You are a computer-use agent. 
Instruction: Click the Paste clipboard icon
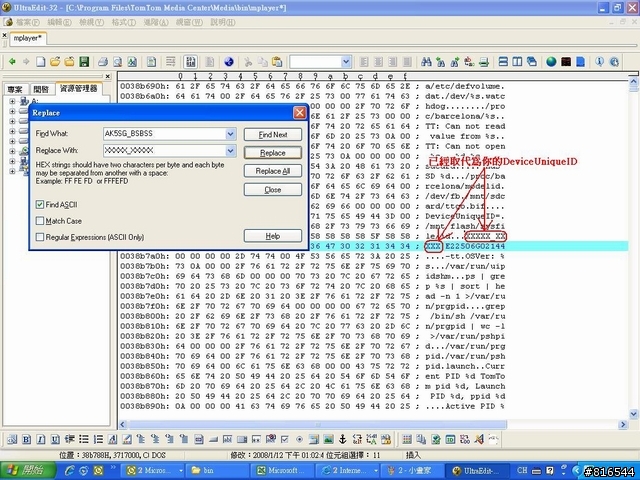coord(277,62)
